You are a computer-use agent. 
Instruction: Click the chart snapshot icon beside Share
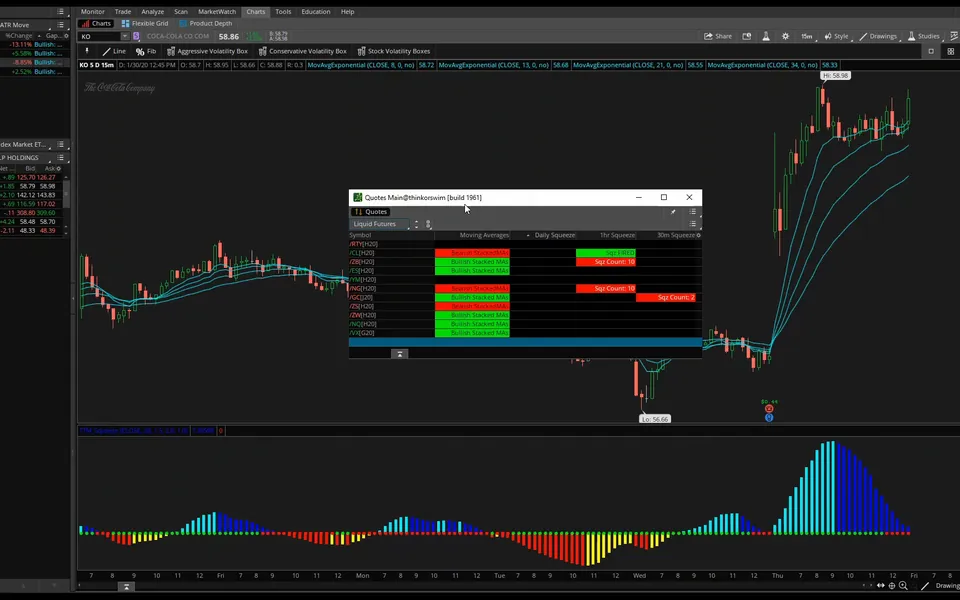click(x=747, y=36)
